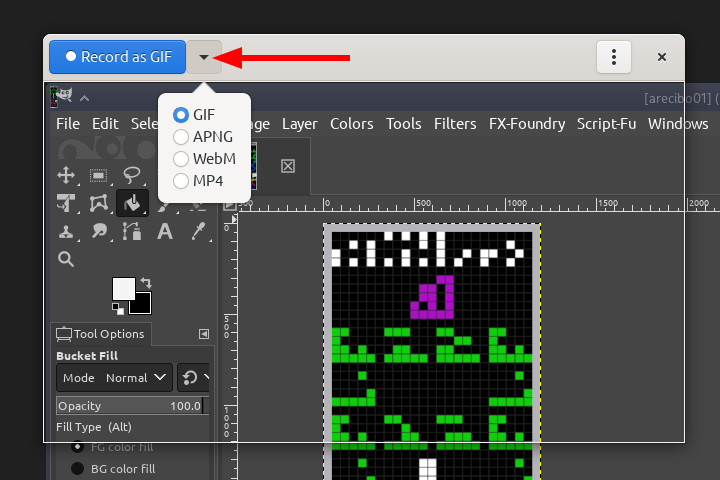720x480 pixels.
Task: Click the purple shape on the canvas
Action: [x=433, y=297]
